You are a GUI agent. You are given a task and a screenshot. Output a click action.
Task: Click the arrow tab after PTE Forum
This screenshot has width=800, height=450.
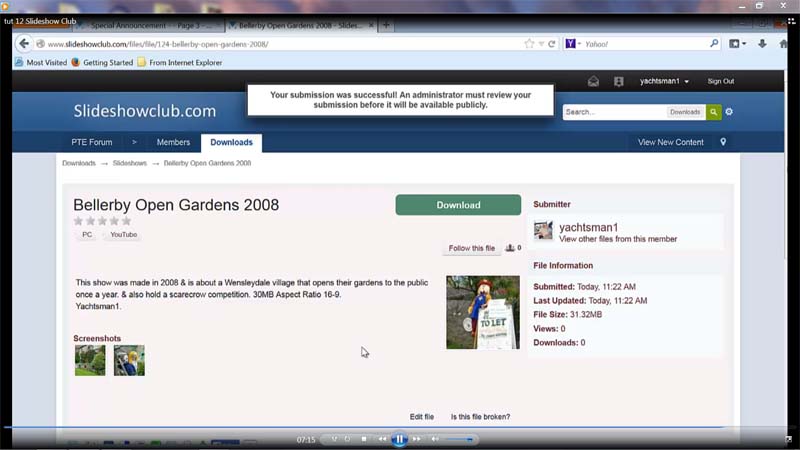pos(134,142)
